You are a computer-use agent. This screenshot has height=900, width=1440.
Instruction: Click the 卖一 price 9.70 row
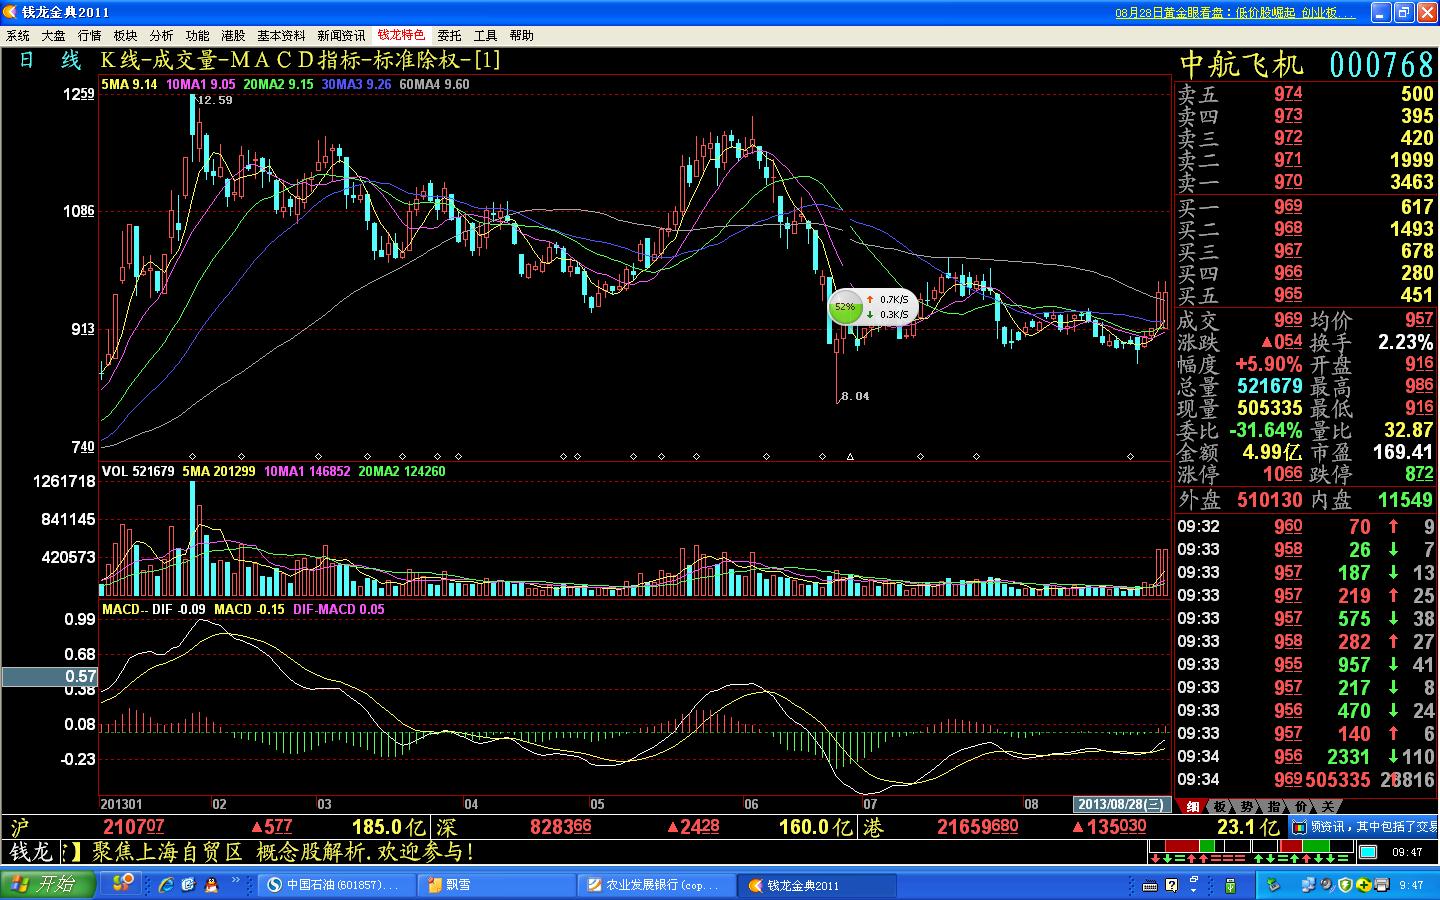[1305, 182]
